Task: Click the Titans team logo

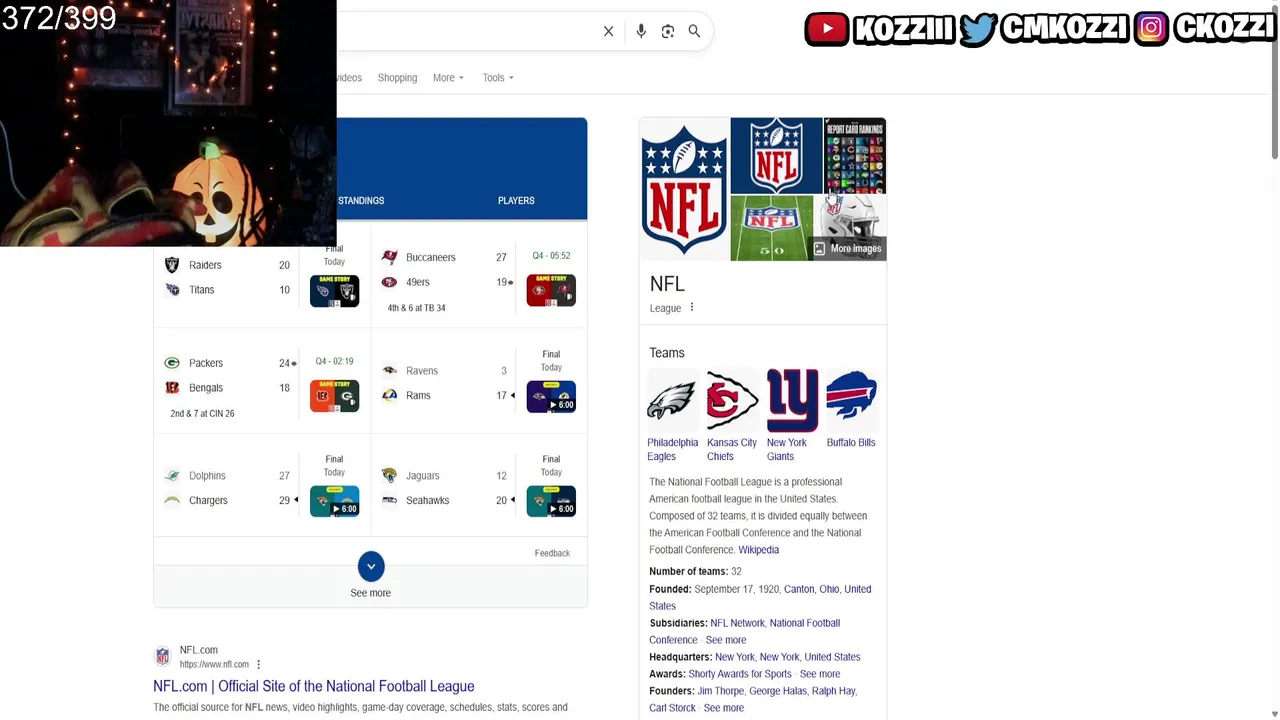Action: coord(172,290)
